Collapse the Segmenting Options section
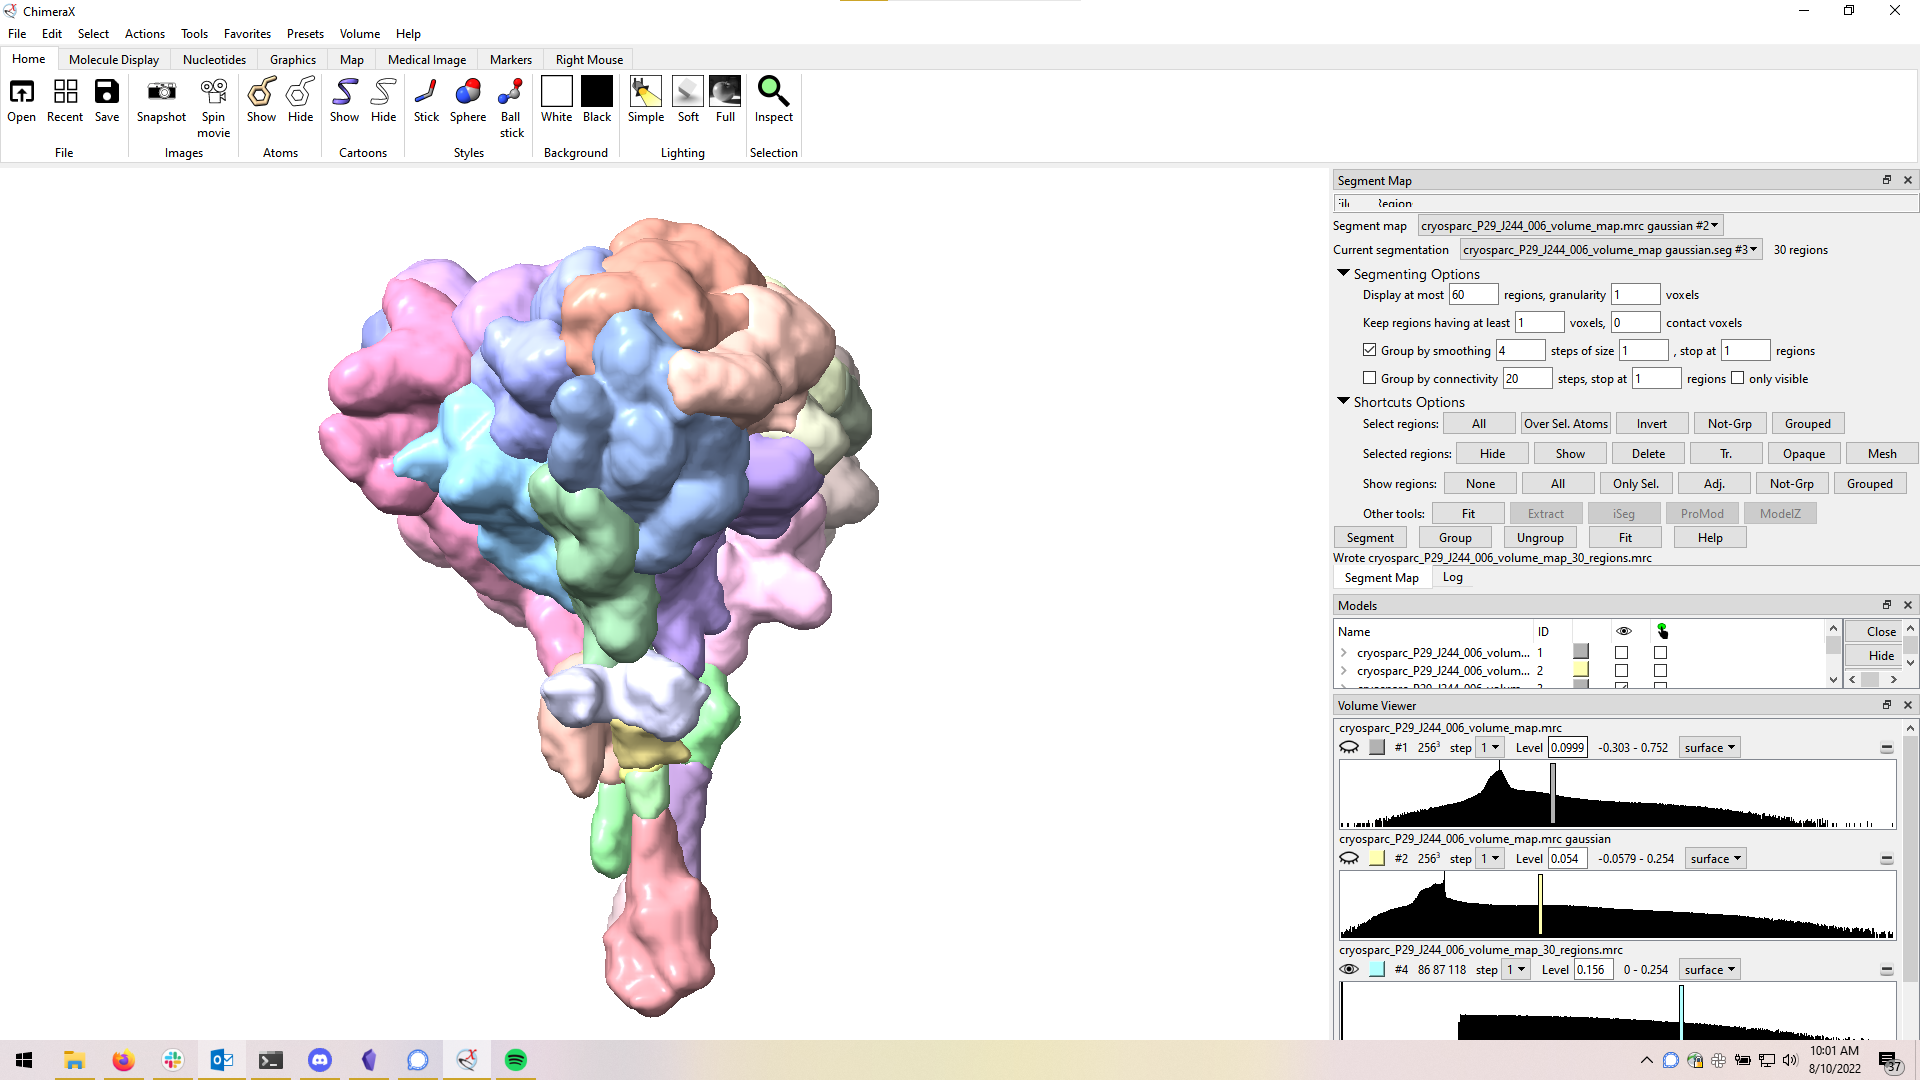This screenshot has width=1920, height=1080. tap(1343, 273)
